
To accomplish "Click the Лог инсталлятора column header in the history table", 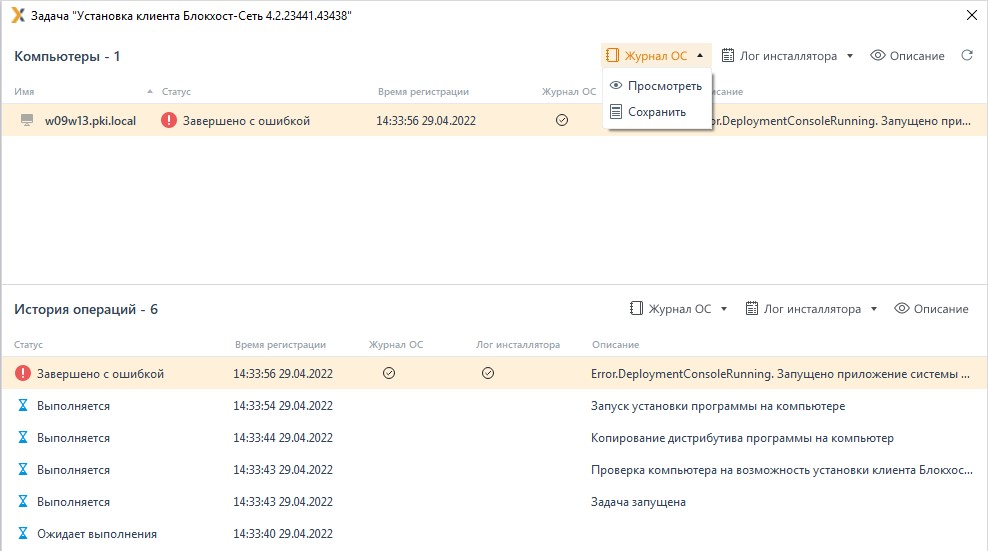I will 518,344.
